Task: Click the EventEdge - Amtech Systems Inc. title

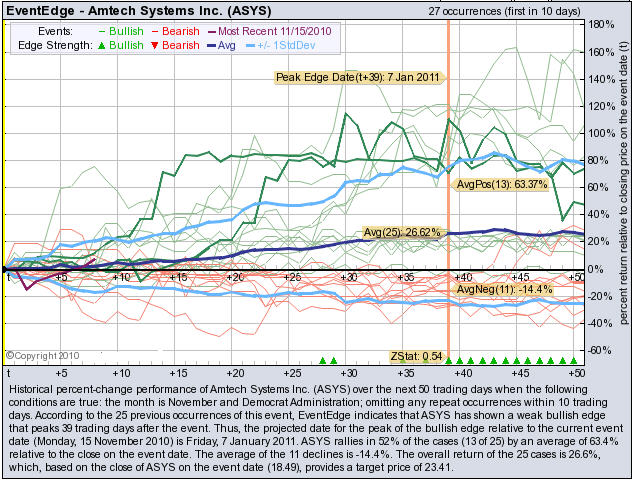Action: (119, 11)
